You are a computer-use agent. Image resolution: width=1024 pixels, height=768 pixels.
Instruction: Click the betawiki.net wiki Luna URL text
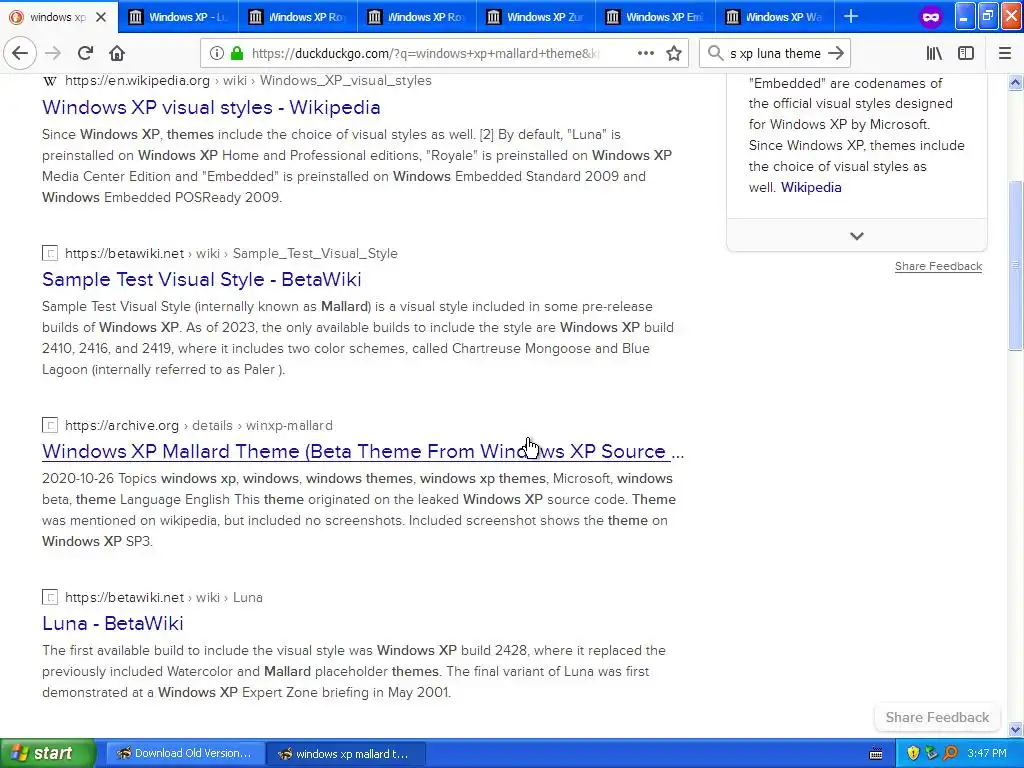pos(163,597)
